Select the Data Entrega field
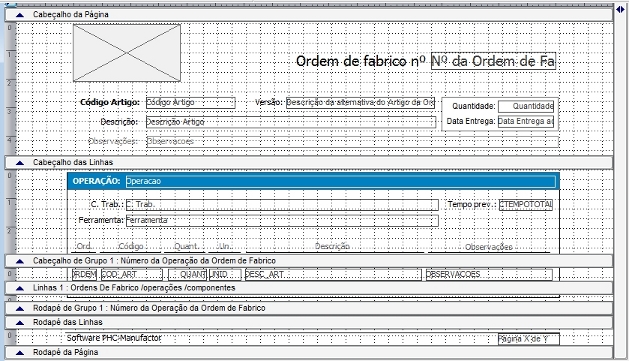629x361 pixels. (526, 121)
